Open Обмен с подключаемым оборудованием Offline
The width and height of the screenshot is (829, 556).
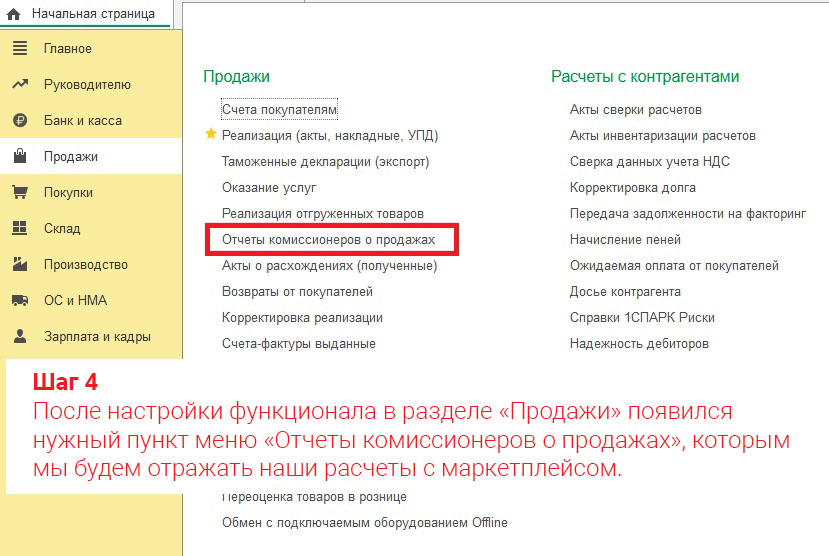pos(364,523)
